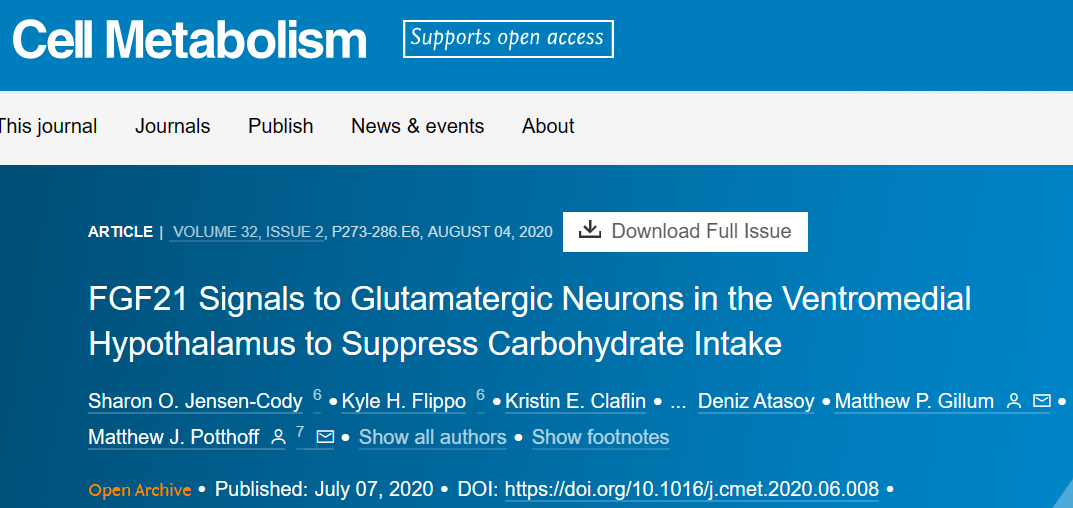Click the email envelope icon next to Matthew P. Gillum

1042,401
